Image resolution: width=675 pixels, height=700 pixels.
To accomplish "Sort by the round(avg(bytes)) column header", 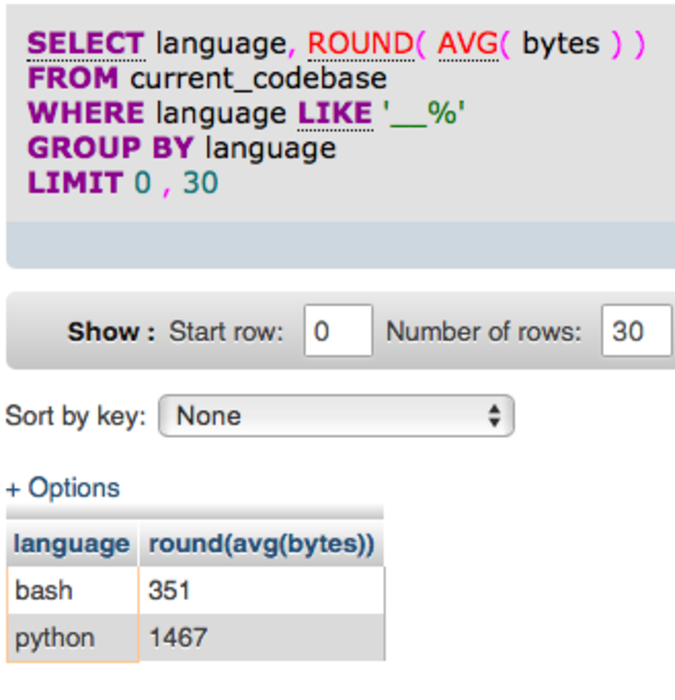I will 261,544.
